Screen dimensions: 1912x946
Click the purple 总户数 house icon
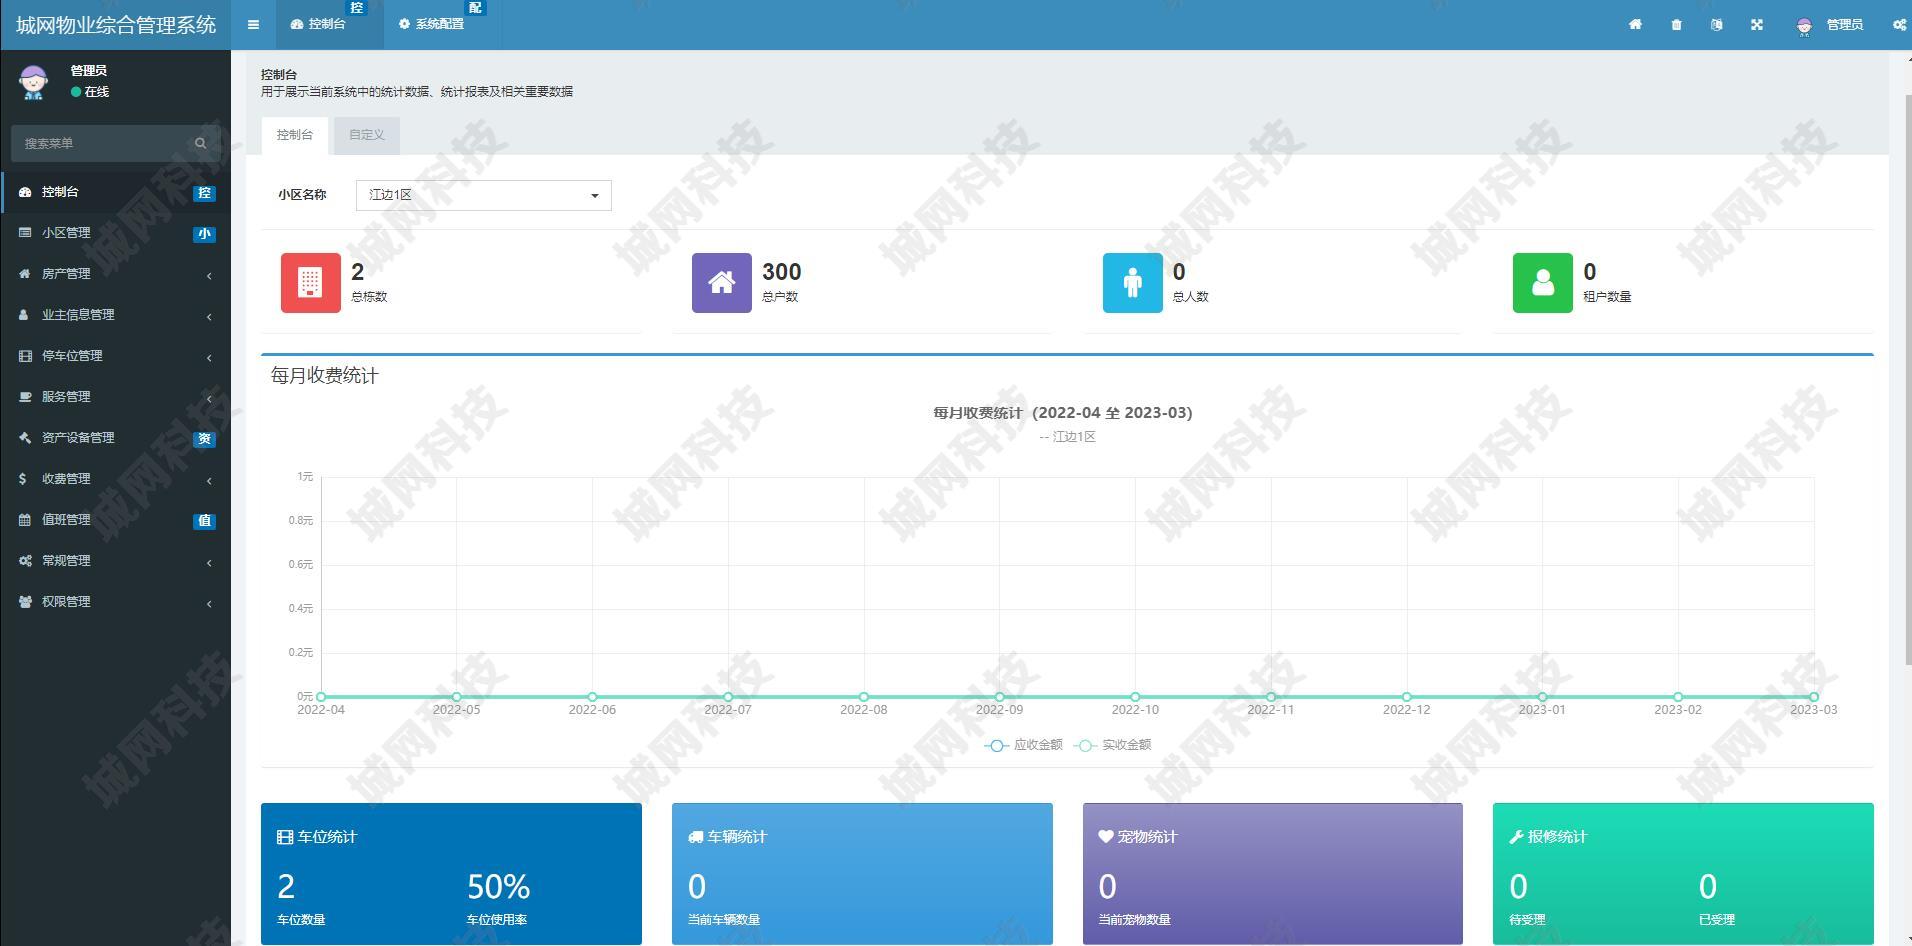pos(721,283)
